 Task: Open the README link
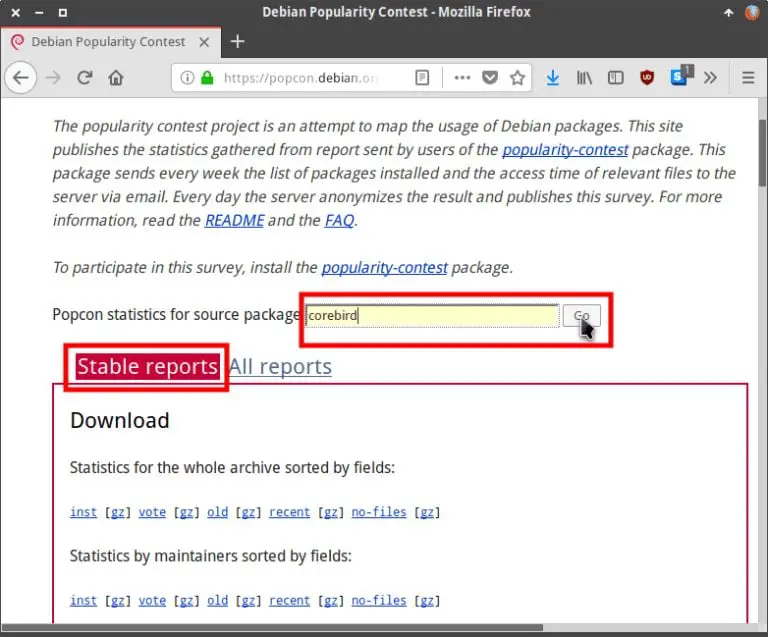pos(235,220)
